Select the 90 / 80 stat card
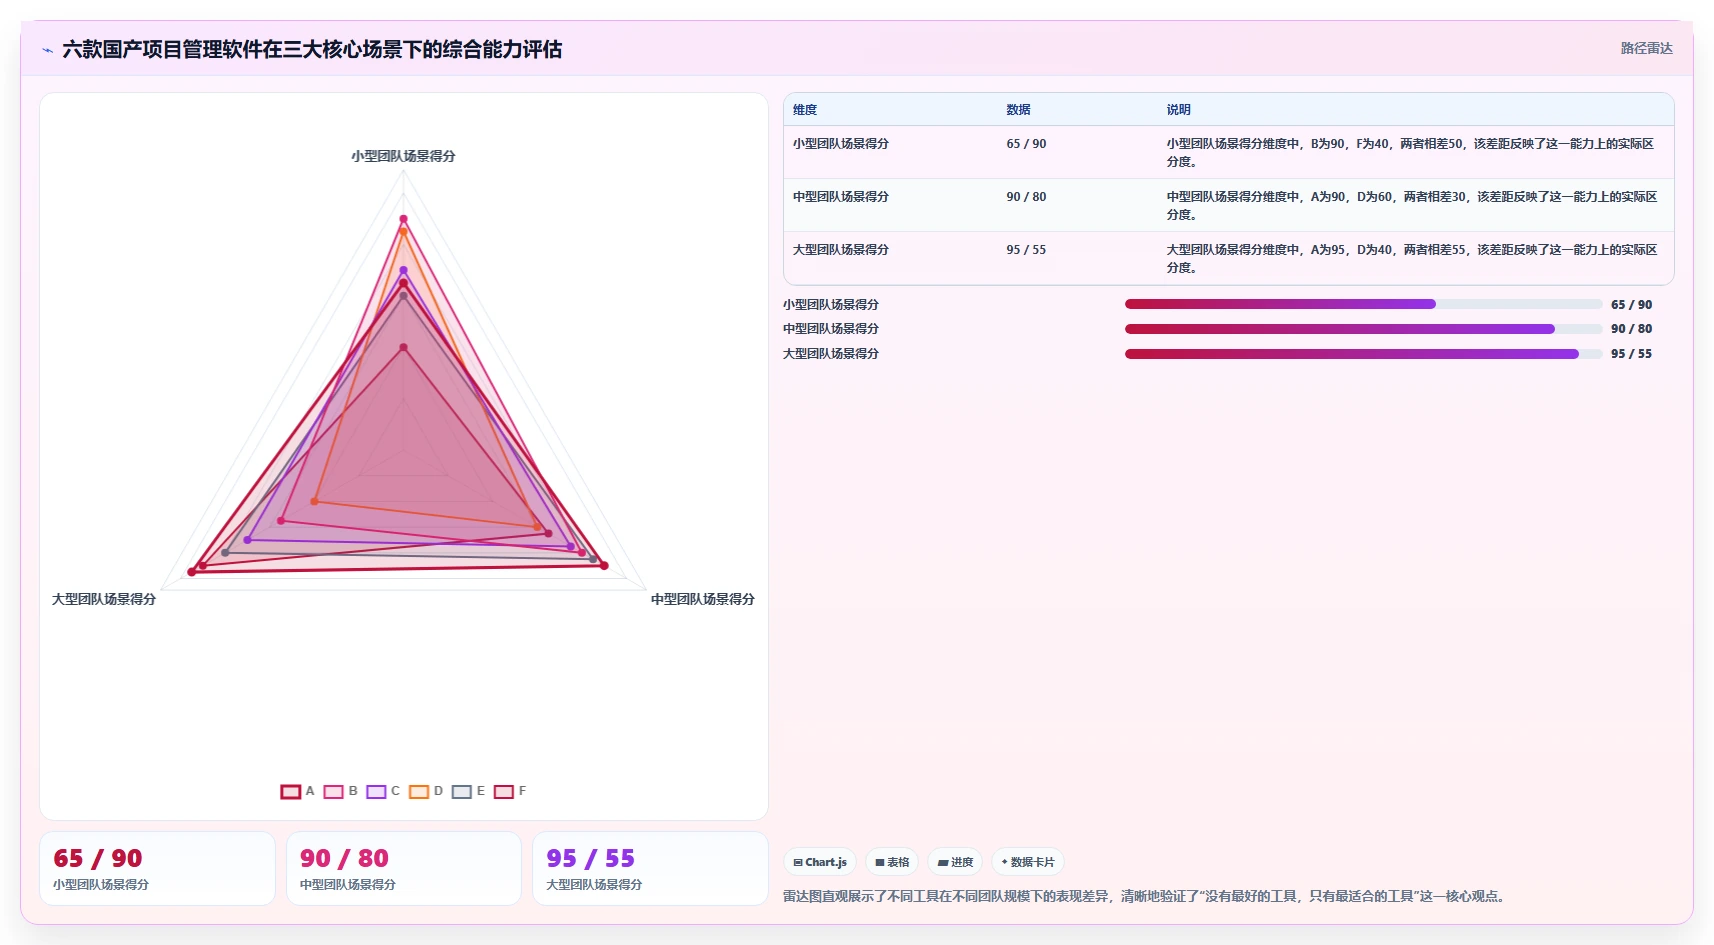Viewport: 1714px width, 945px height. coord(404,869)
